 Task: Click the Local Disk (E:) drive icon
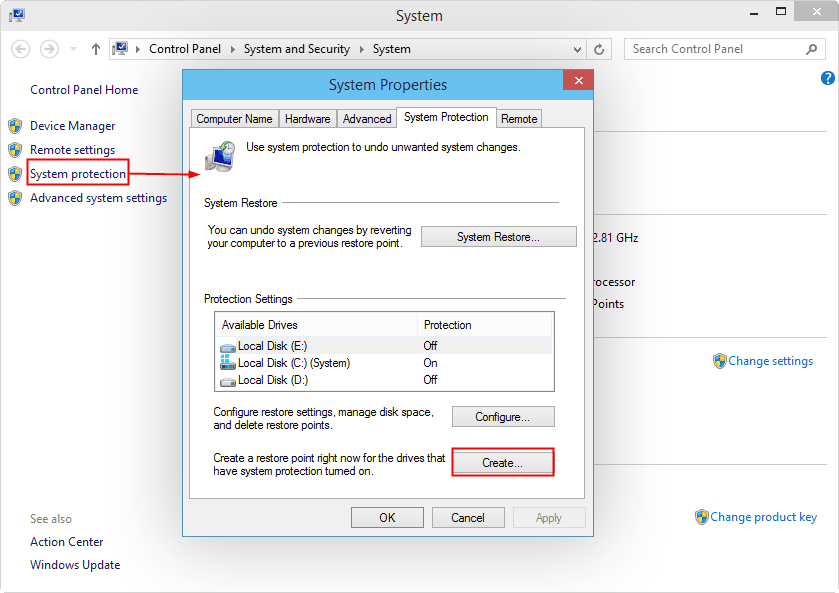click(228, 347)
